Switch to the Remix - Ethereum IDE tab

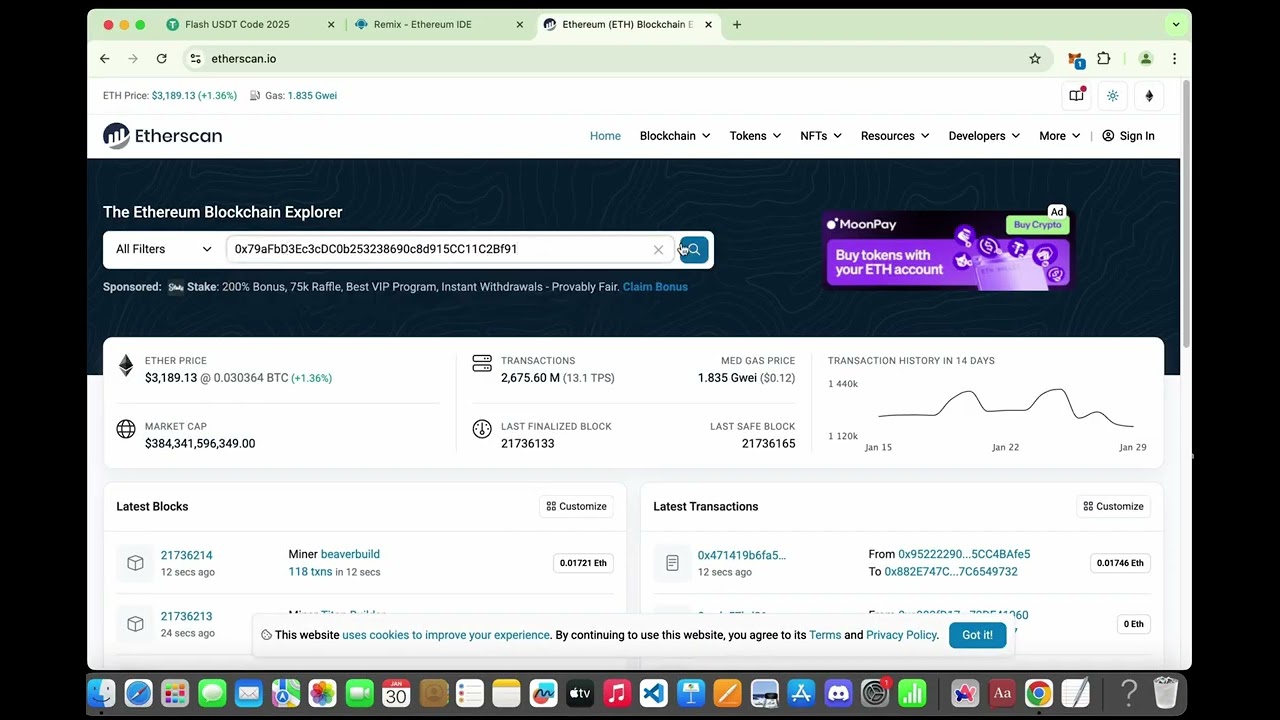point(438,25)
